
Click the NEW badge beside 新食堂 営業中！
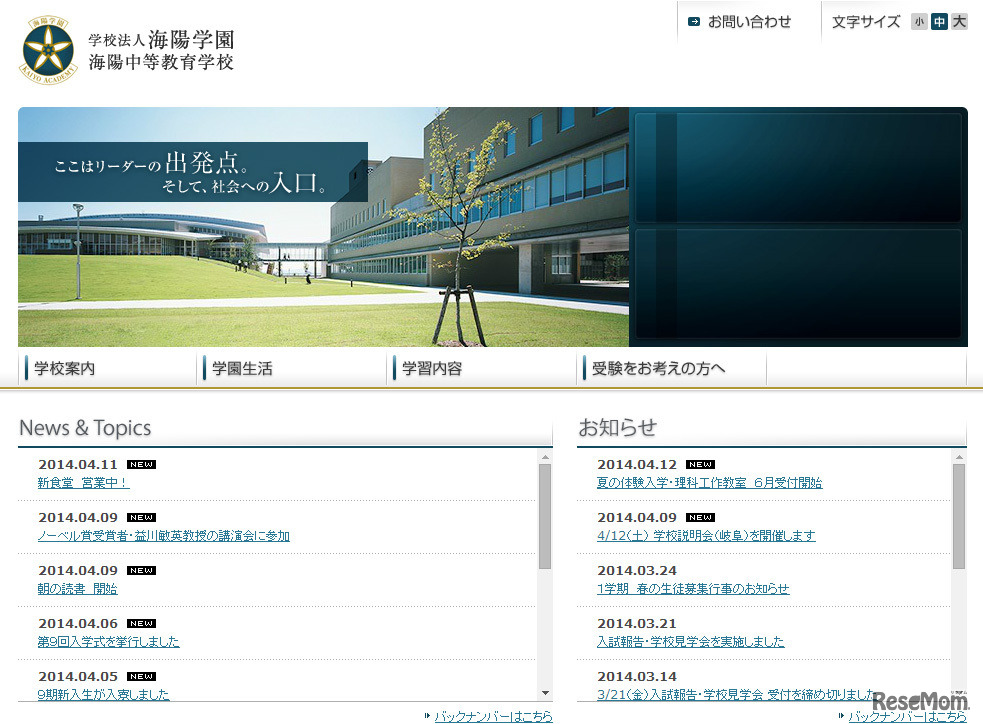(140, 464)
